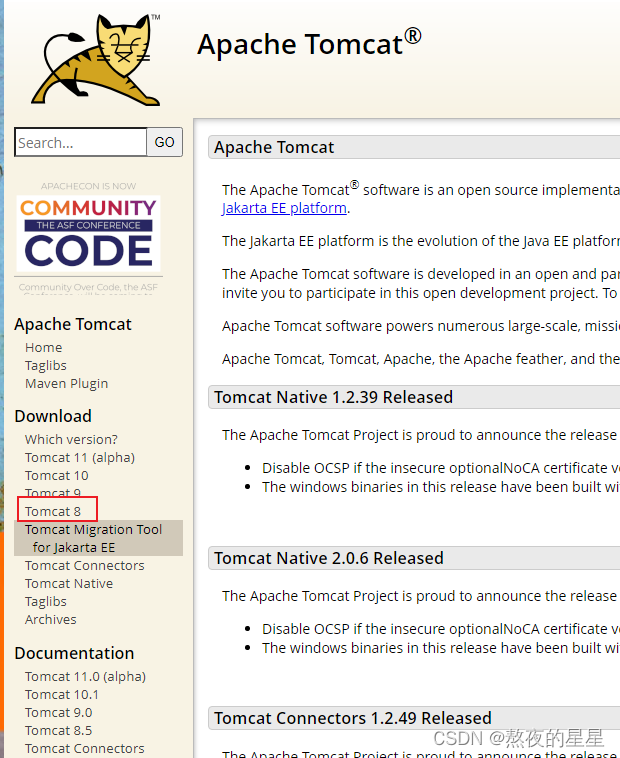Open Tomcat Connectors under Download
The width and height of the screenshot is (620, 758).
coord(85,566)
